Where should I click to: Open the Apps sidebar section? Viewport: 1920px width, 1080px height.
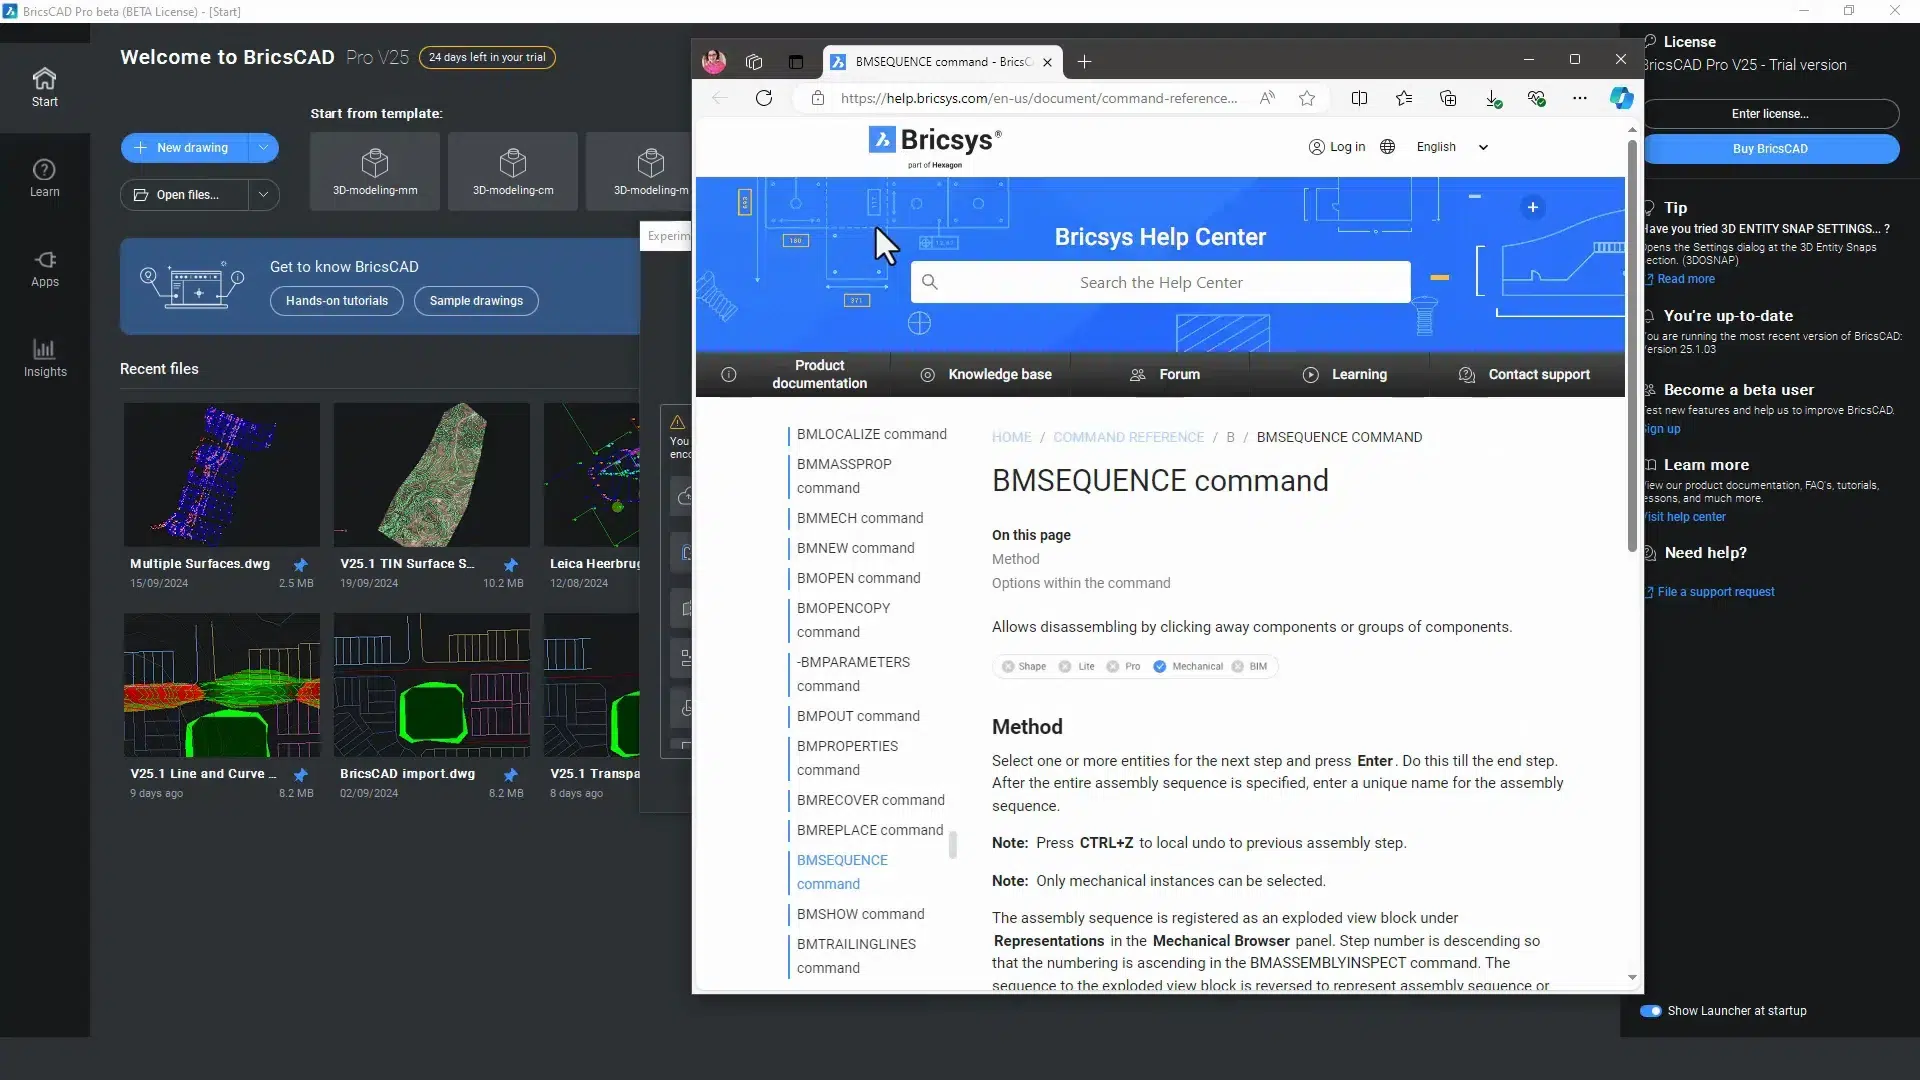point(44,268)
